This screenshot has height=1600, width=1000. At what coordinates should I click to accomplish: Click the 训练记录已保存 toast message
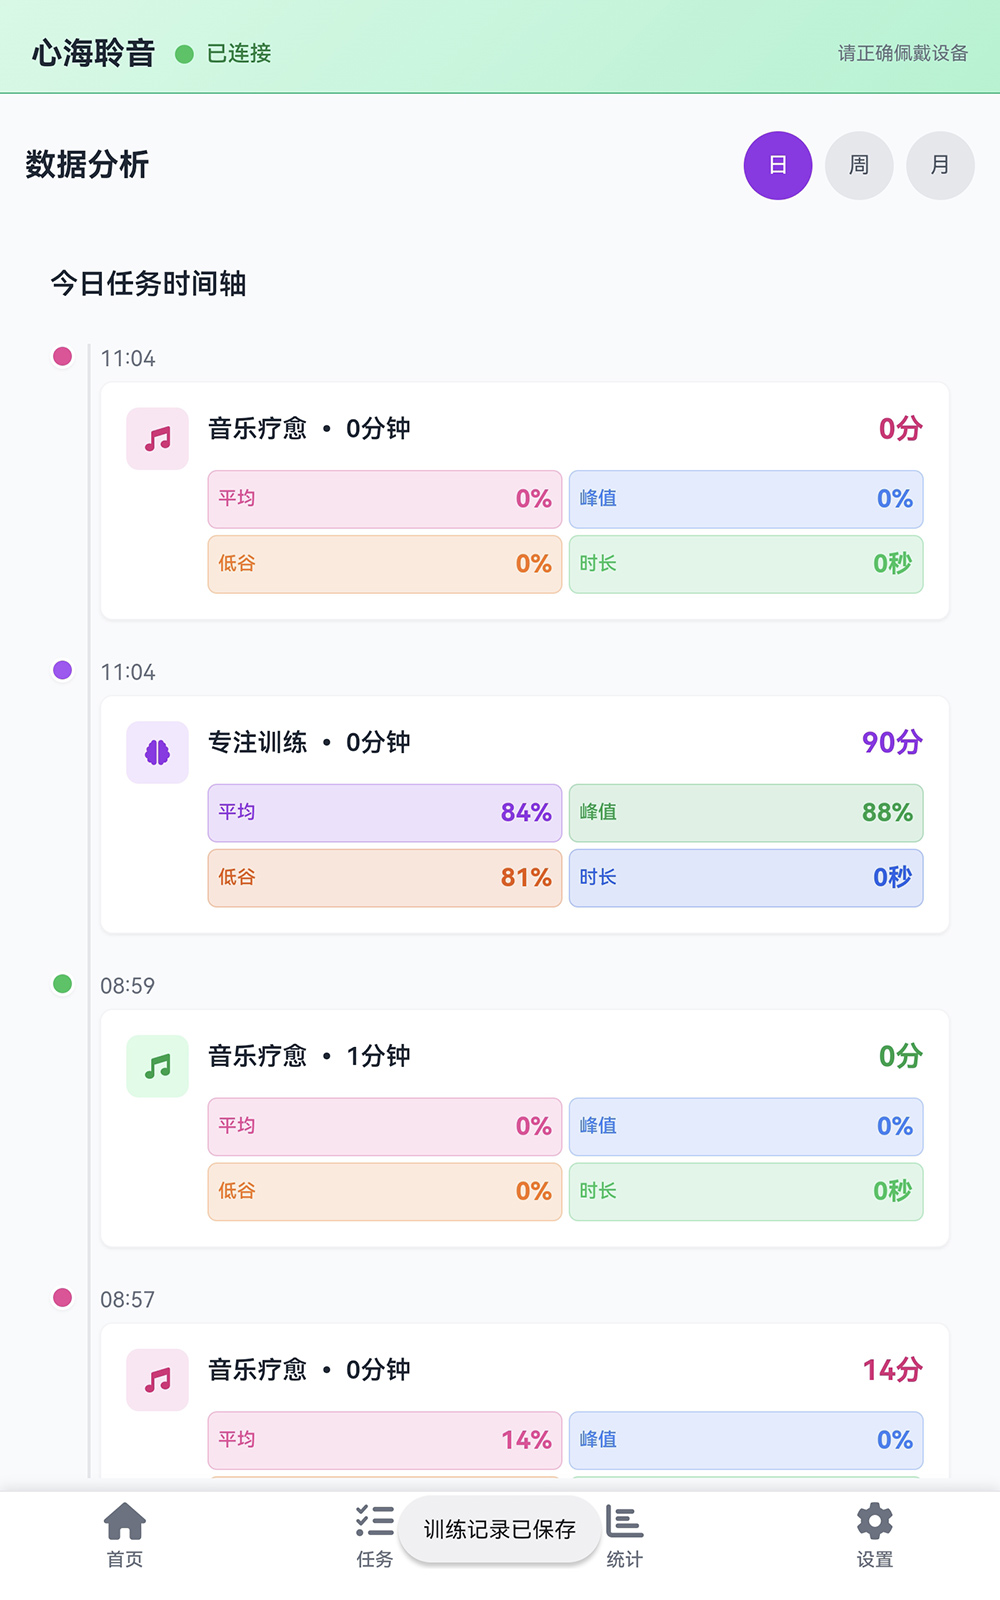500,1529
